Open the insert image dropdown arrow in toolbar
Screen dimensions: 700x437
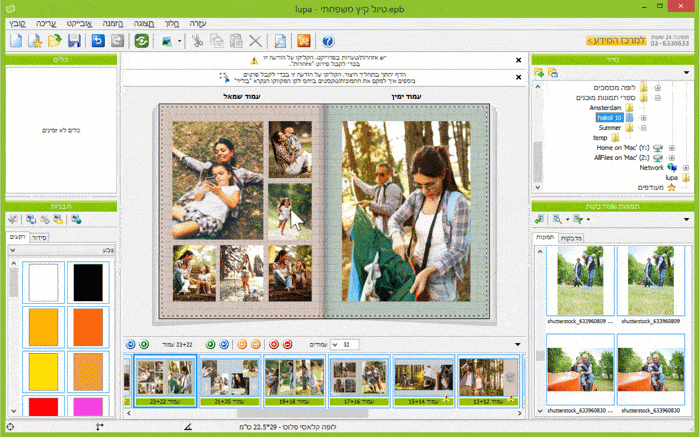[x=178, y=41]
